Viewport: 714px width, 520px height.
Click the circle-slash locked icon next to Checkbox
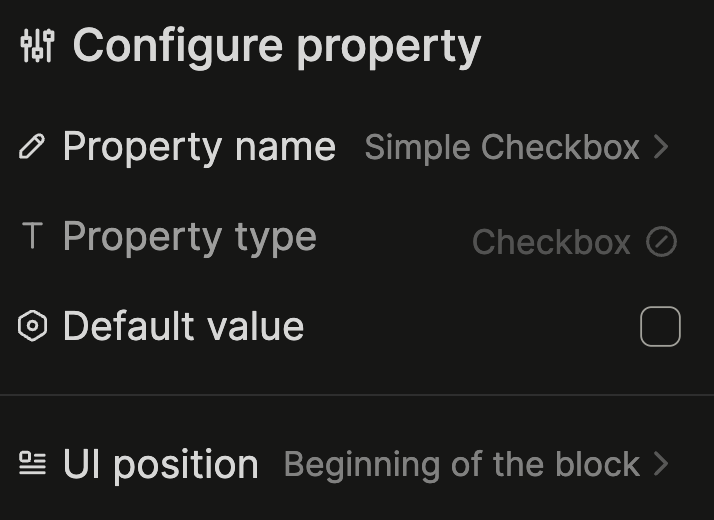(x=661, y=241)
